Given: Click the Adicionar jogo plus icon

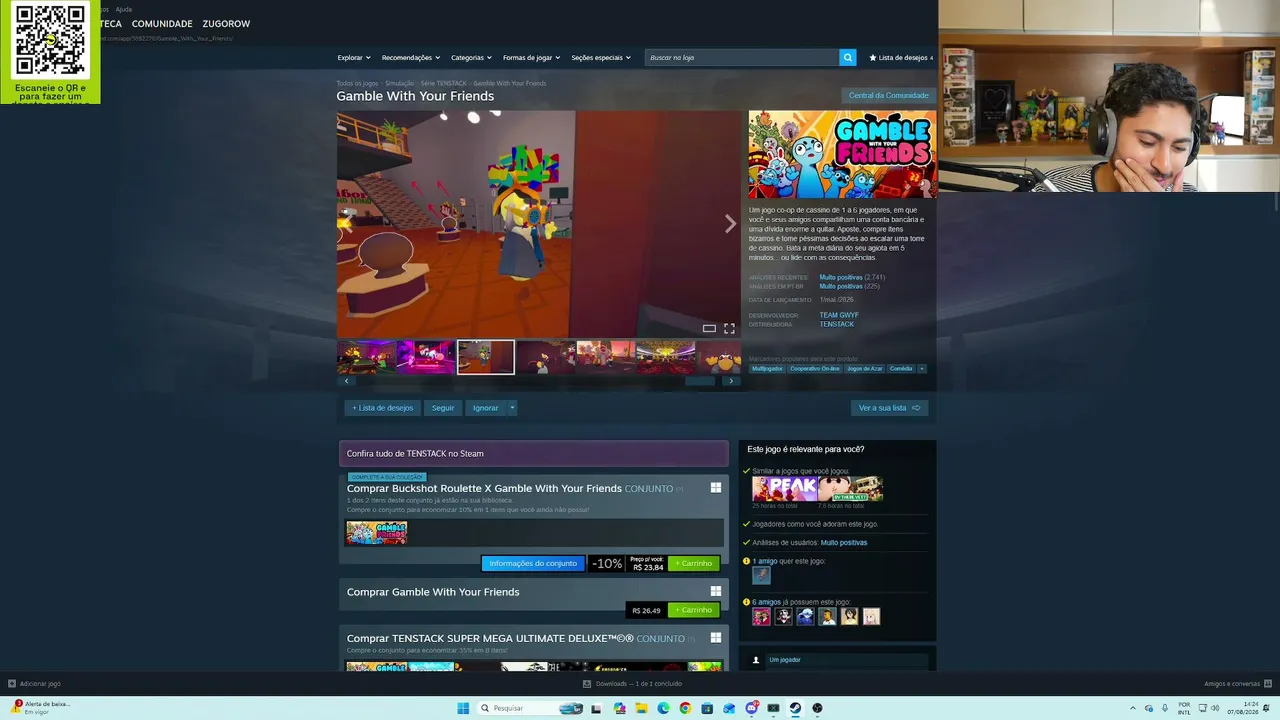Looking at the screenshot, I should point(12,684).
